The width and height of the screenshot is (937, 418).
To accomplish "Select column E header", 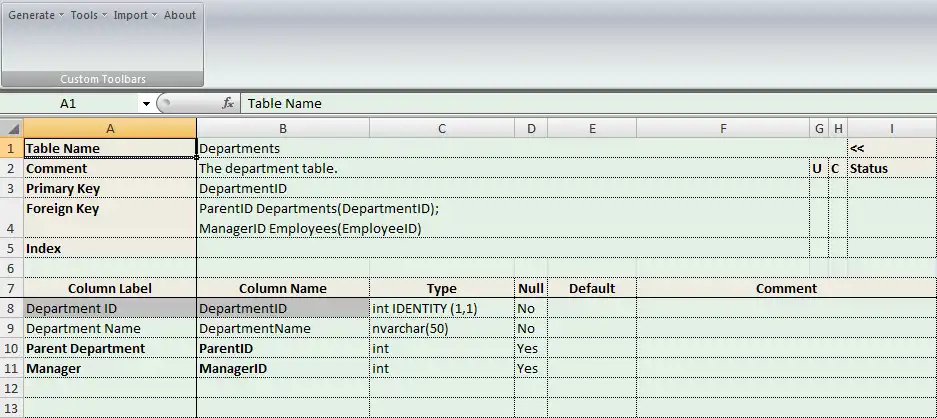I will point(592,128).
